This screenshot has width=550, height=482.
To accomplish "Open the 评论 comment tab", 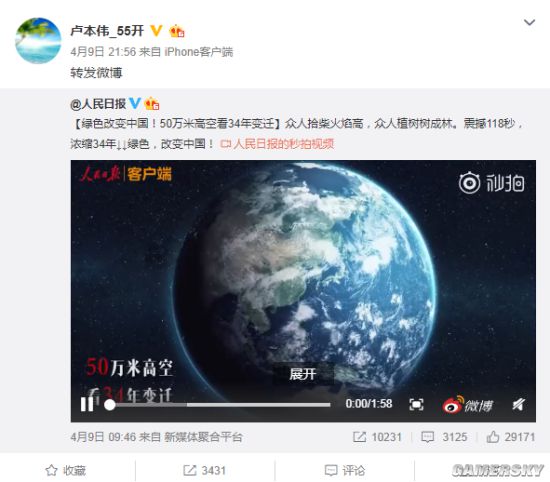I will 345,470.
